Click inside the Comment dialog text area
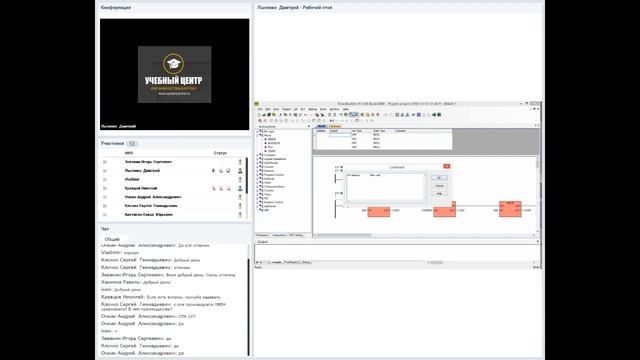Viewport: 640px width, 360px height. [x=385, y=187]
